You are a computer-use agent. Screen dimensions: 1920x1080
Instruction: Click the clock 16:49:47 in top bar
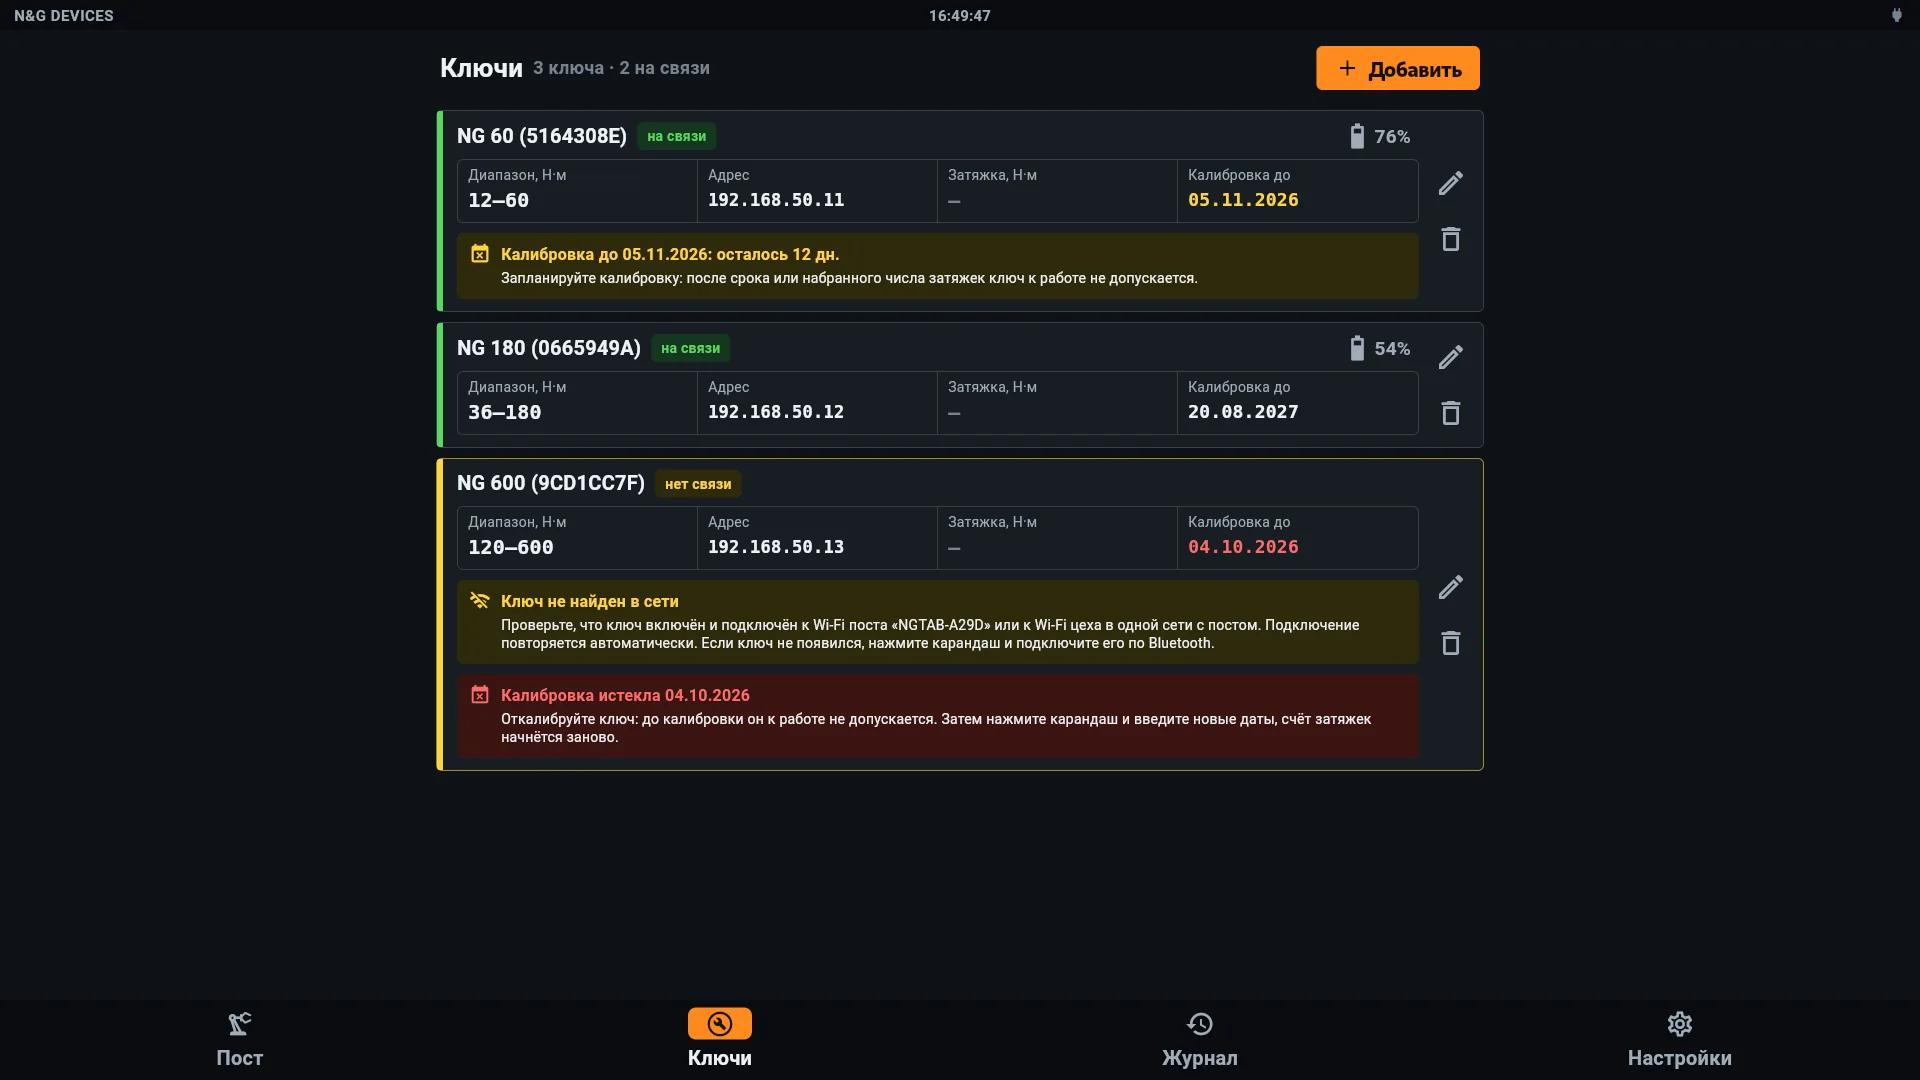(960, 15)
